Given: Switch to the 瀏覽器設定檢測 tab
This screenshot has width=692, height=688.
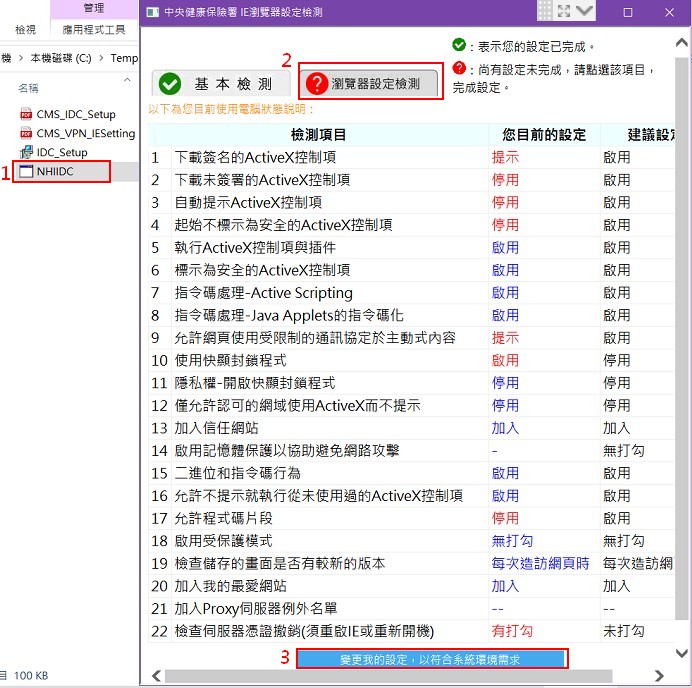Looking at the screenshot, I should pos(371,81).
